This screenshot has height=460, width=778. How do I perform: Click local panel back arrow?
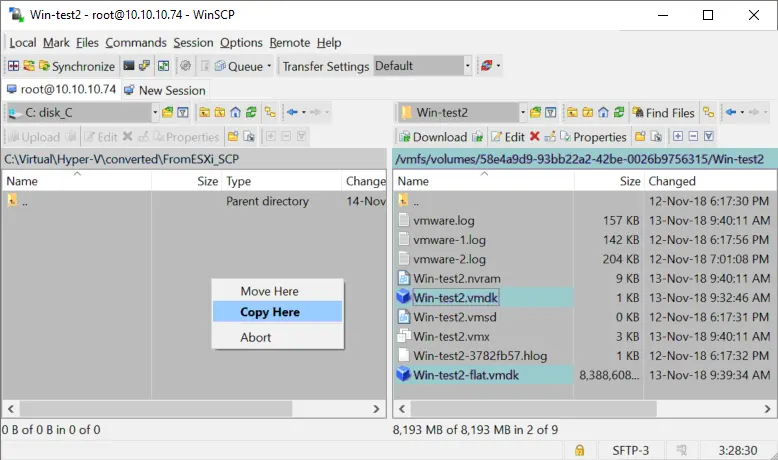click(x=292, y=113)
